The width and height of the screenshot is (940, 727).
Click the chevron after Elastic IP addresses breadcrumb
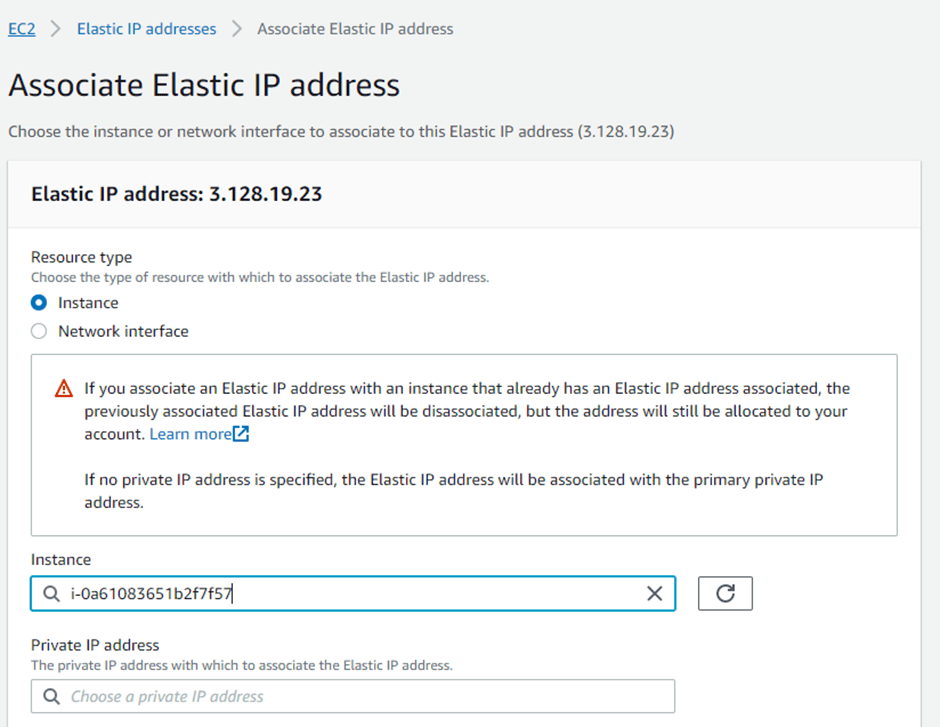237,29
